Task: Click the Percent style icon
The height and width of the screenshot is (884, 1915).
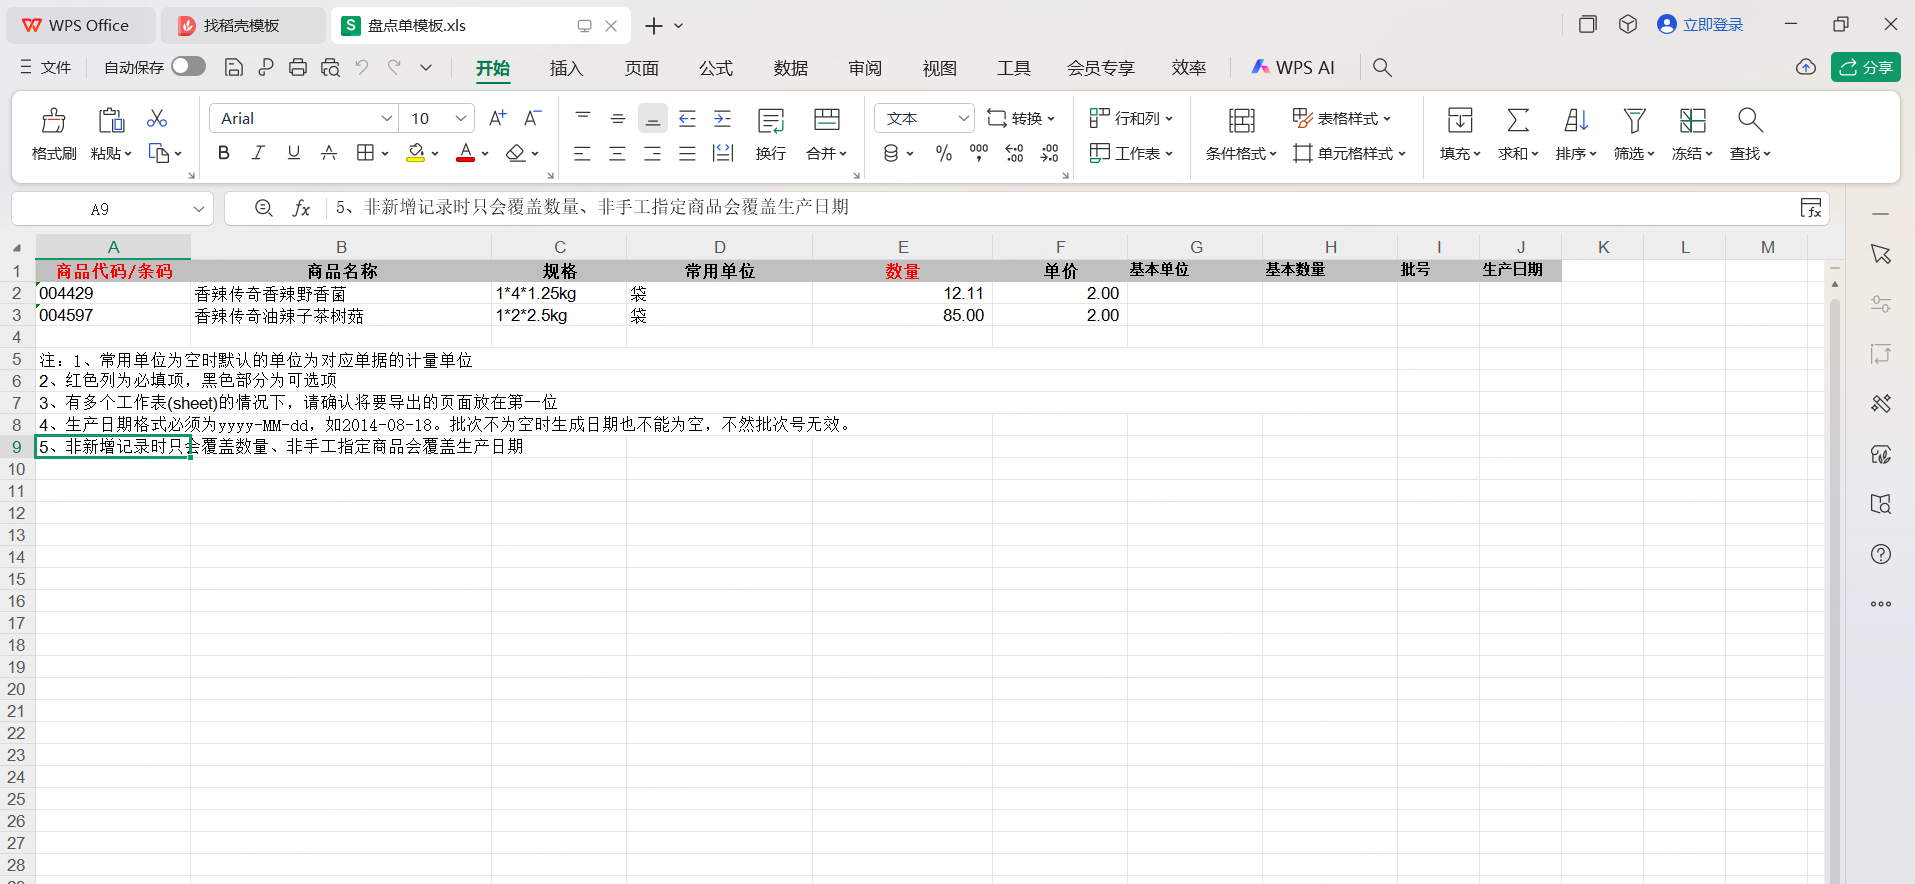Action: (x=944, y=153)
